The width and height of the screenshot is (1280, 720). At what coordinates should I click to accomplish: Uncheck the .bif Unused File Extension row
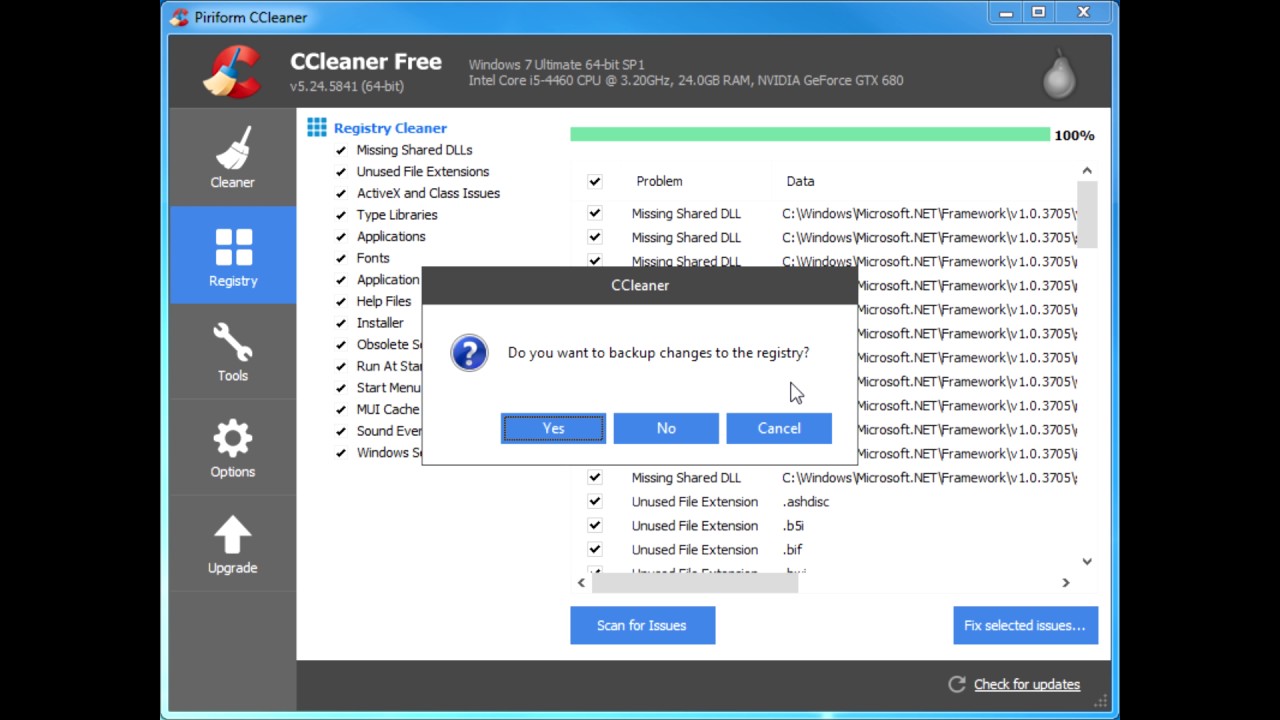tap(595, 549)
